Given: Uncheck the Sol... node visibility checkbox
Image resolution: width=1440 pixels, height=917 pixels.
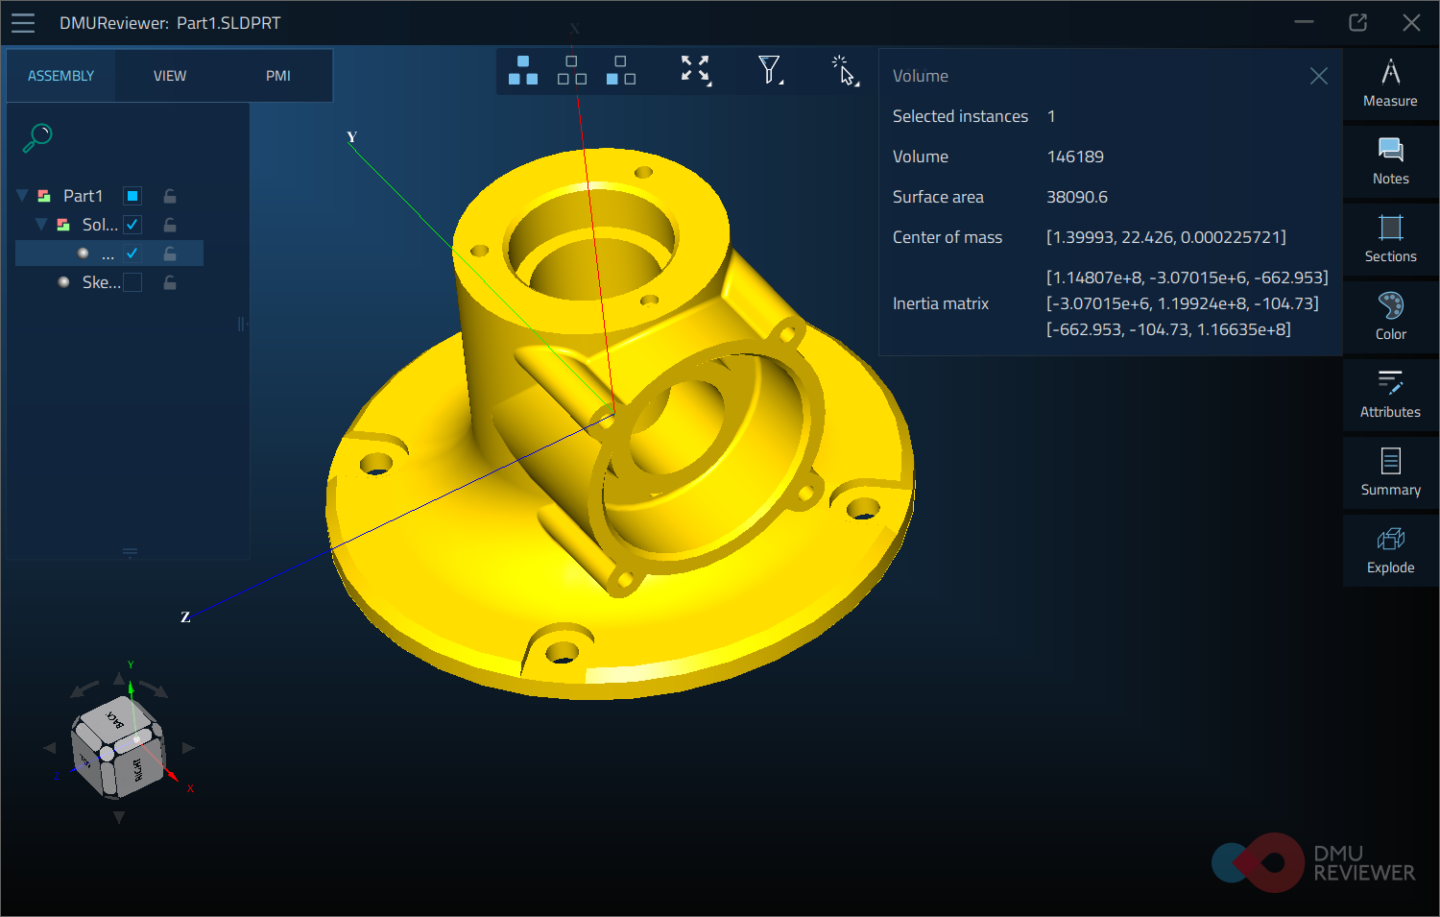Looking at the screenshot, I should point(131,224).
